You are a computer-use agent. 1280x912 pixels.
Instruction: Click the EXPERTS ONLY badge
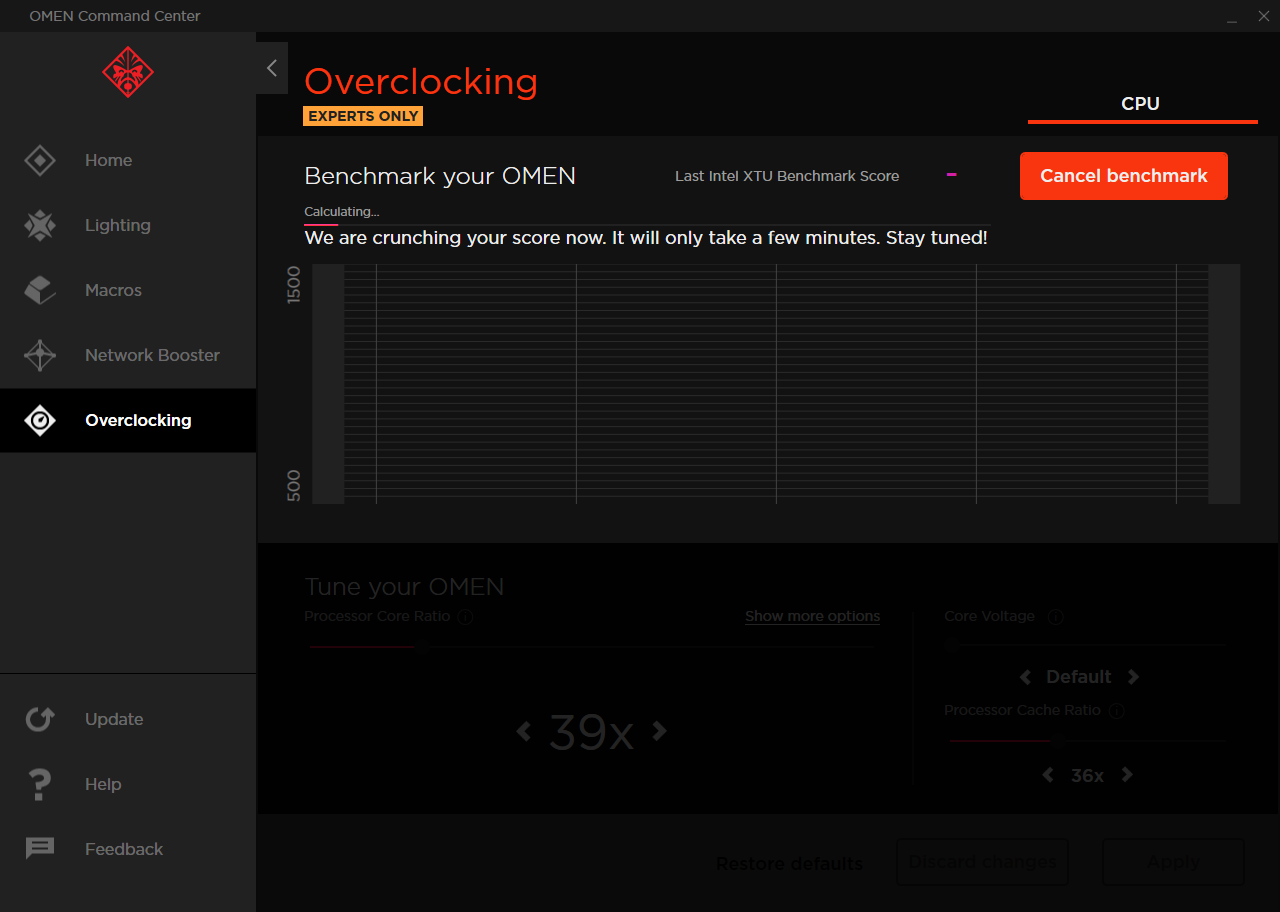tap(363, 116)
